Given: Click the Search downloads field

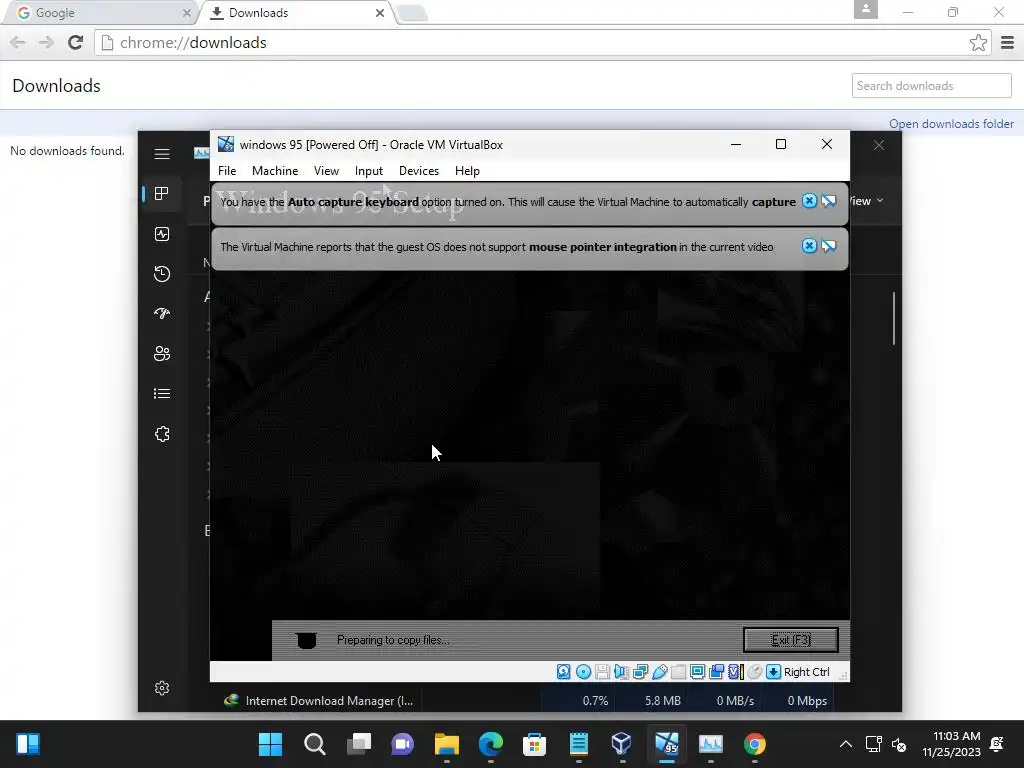Looking at the screenshot, I should click(x=931, y=86).
